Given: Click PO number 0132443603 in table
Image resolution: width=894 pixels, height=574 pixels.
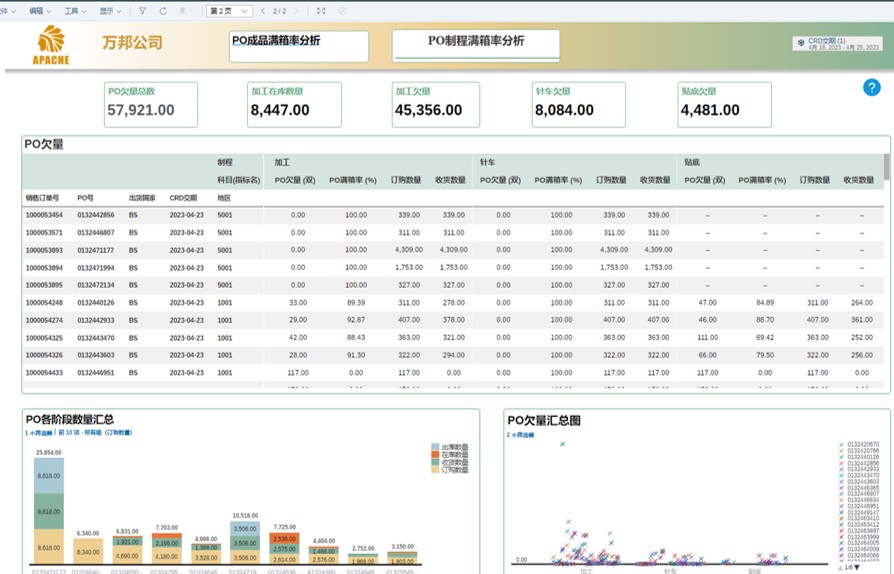Looking at the screenshot, I should [96, 355].
